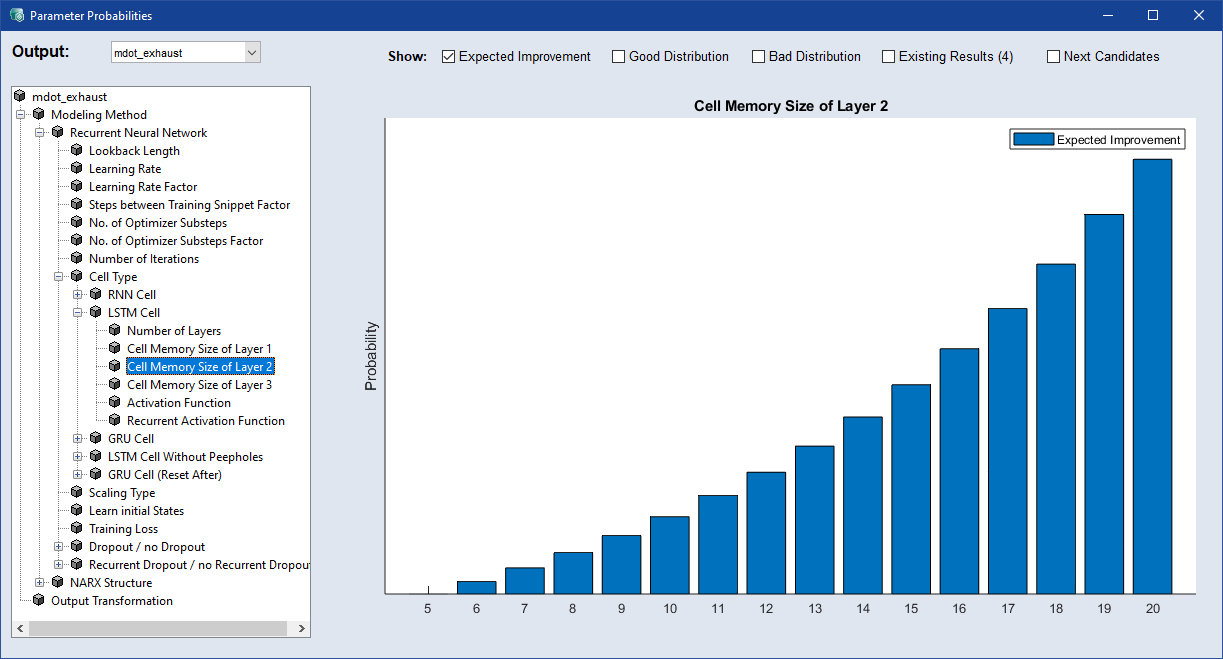
Task: Enable the Good Distribution checkbox
Action: point(619,57)
